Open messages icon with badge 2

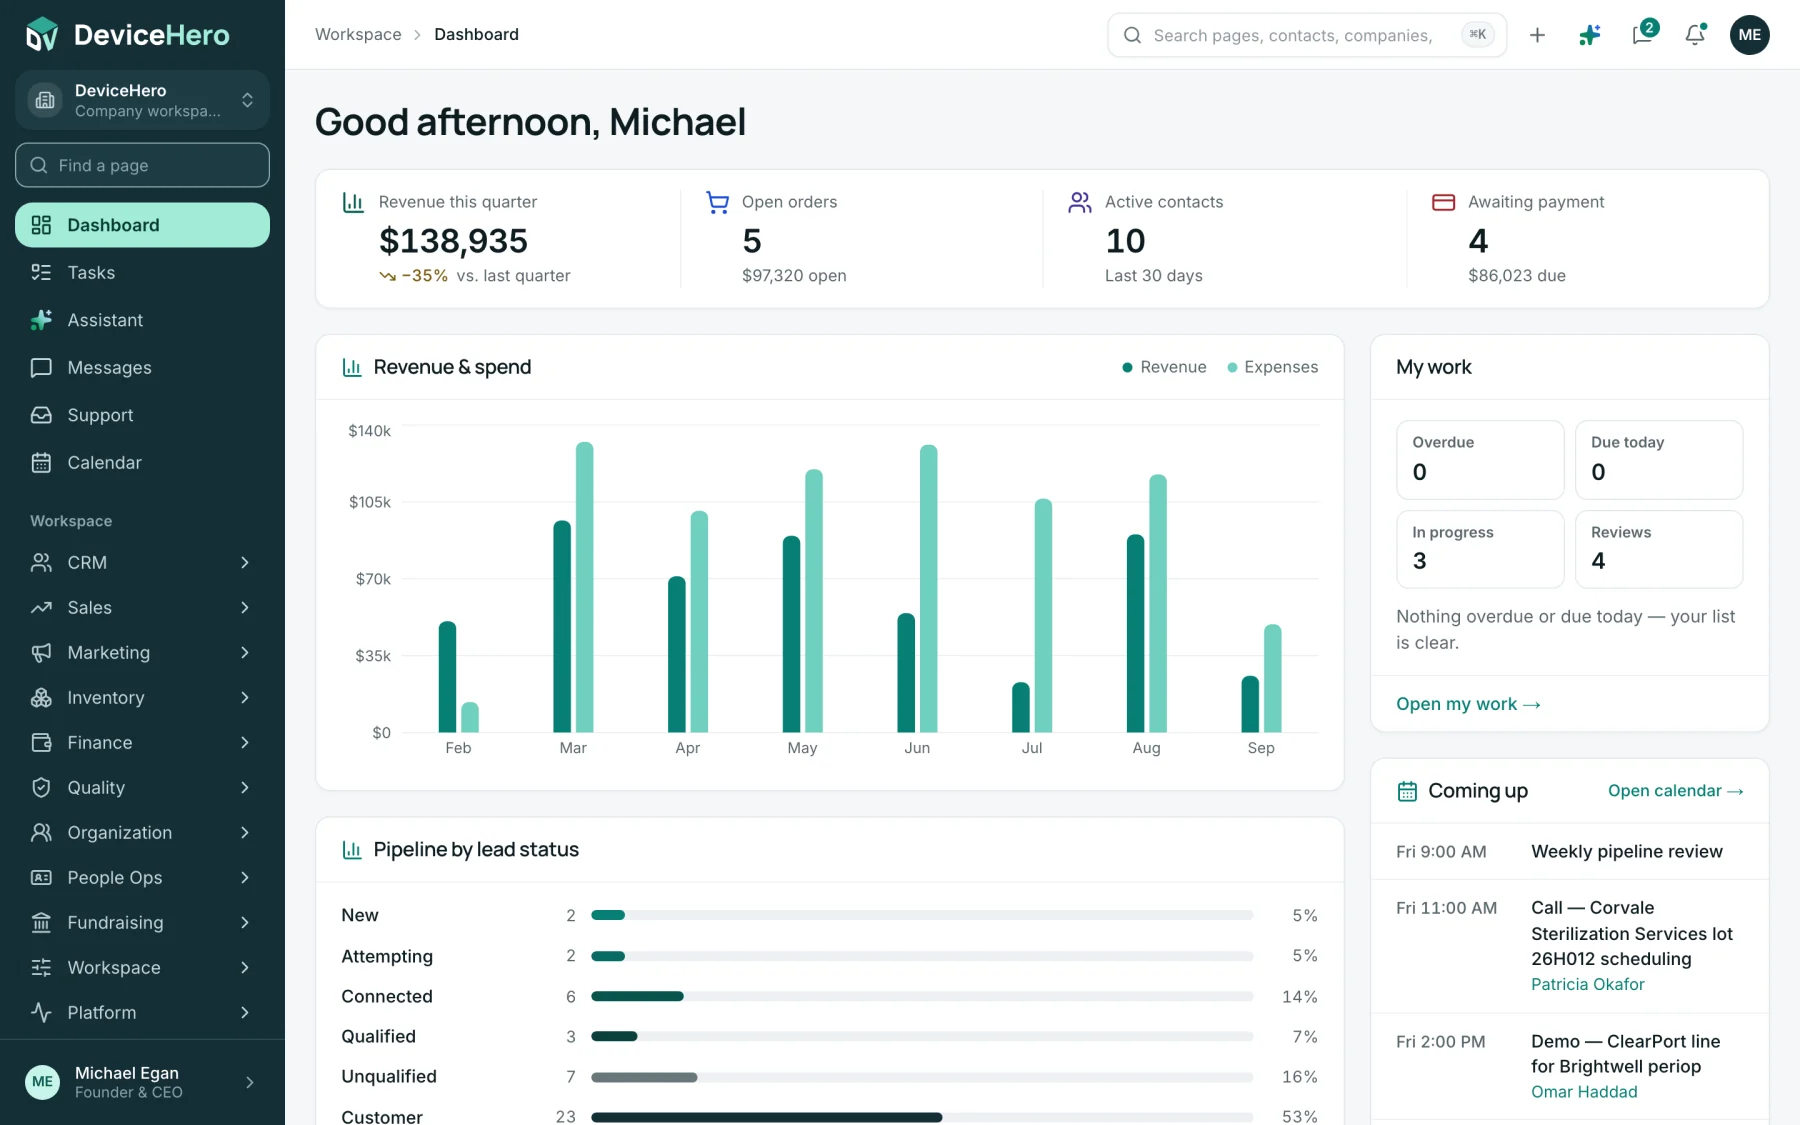tap(1643, 34)
